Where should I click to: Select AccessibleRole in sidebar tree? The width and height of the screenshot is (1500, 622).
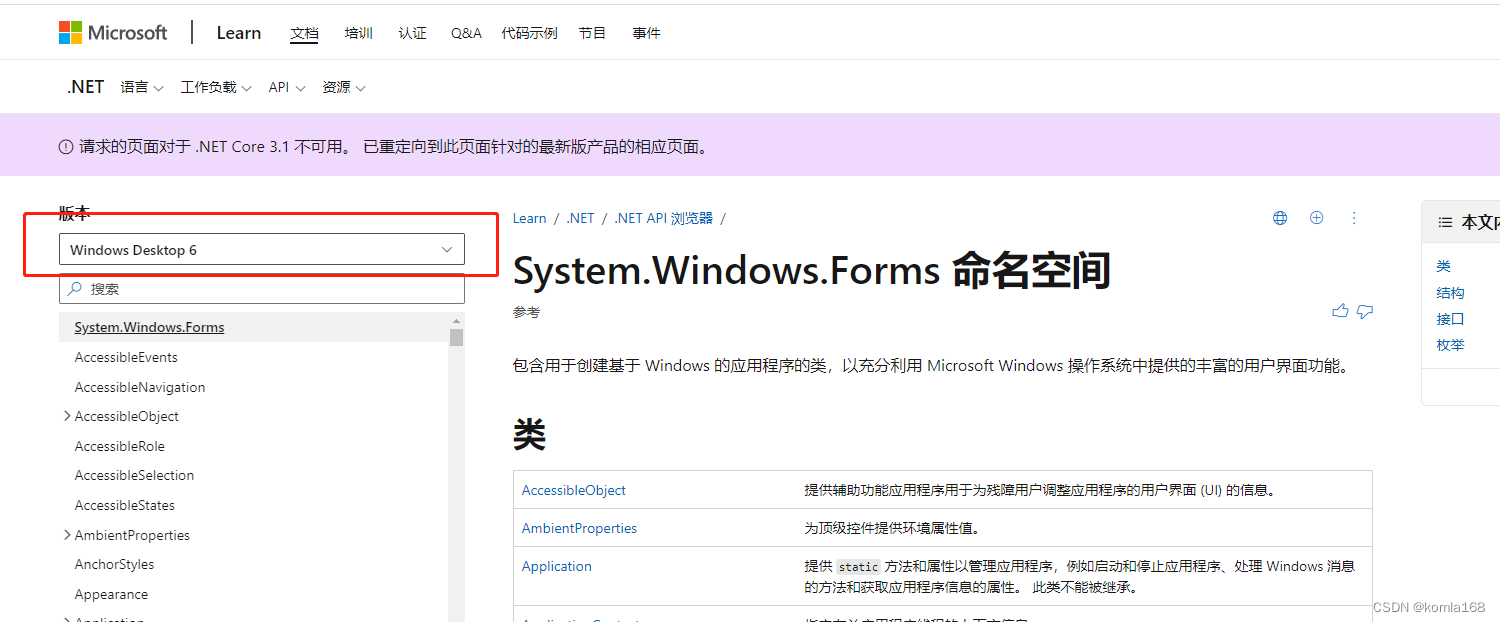[x=120, y=446]
